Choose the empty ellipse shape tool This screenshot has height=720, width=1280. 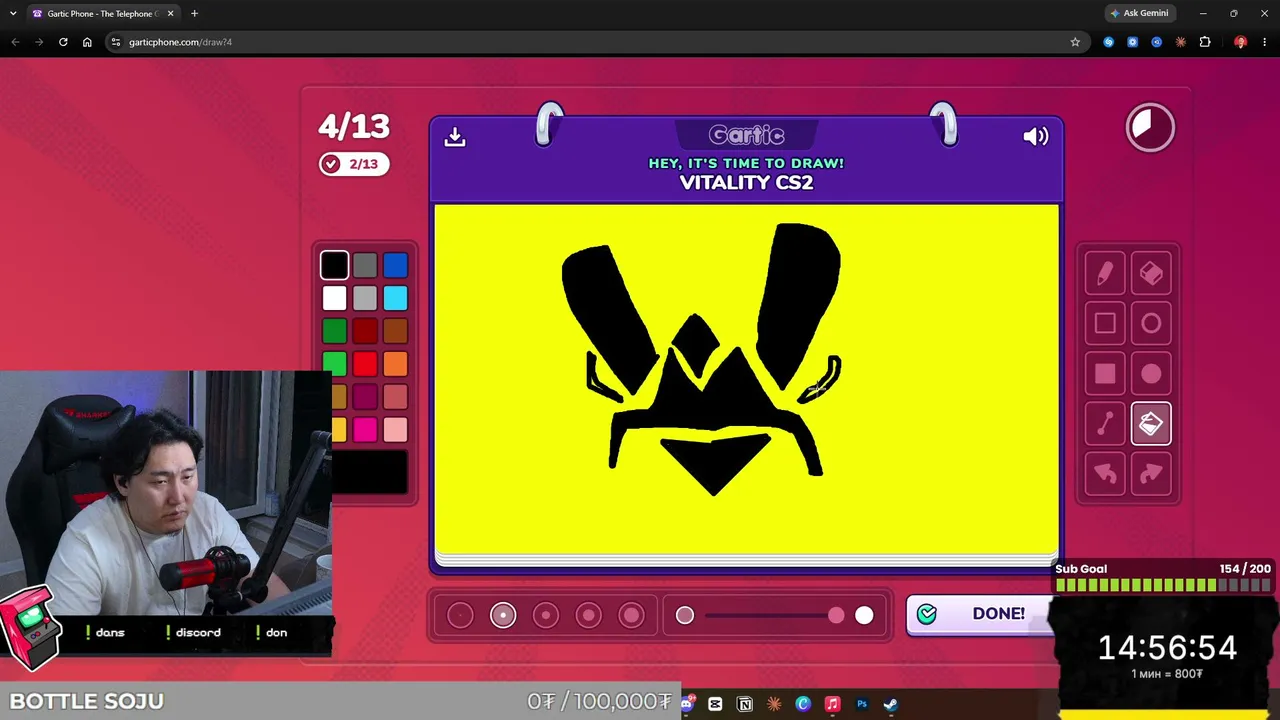[x=1151, y=323]
